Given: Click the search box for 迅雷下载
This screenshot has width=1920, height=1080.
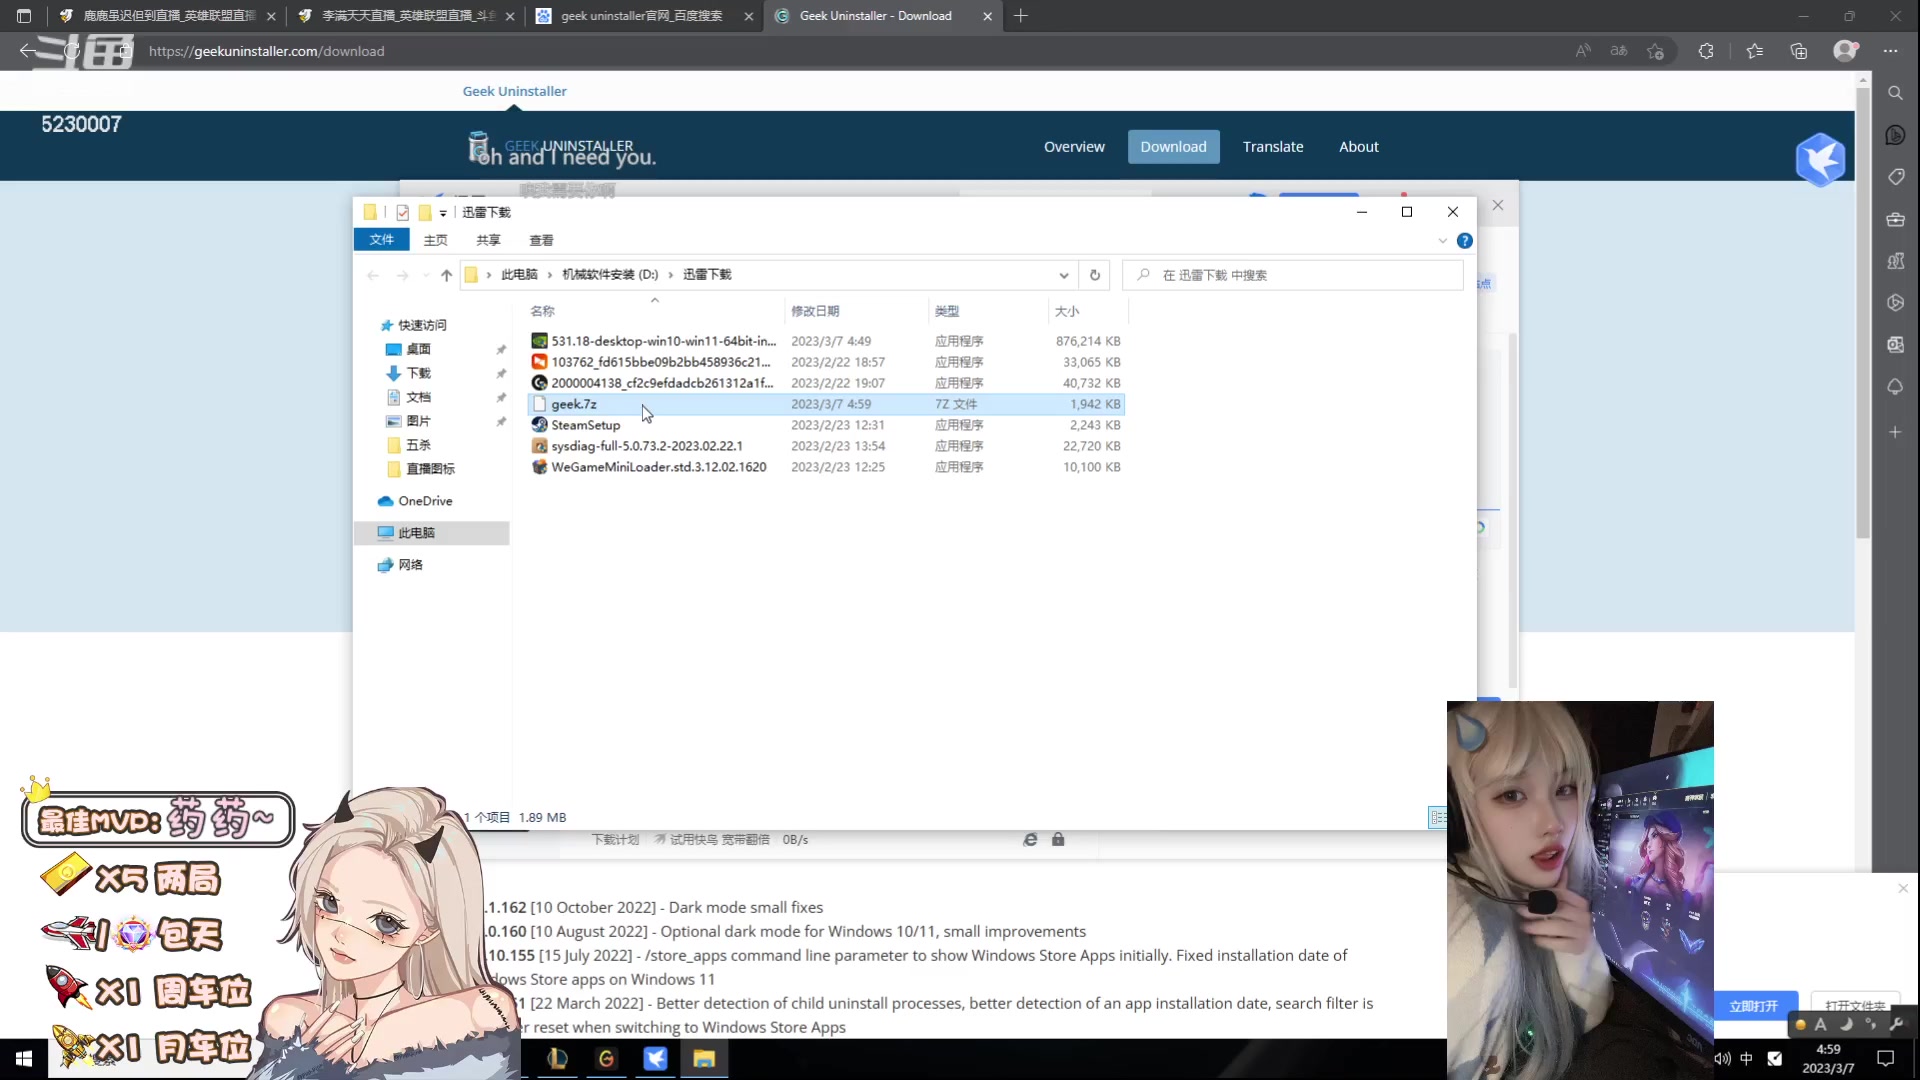Looking at the screenshot, I should coord(1292,275).
